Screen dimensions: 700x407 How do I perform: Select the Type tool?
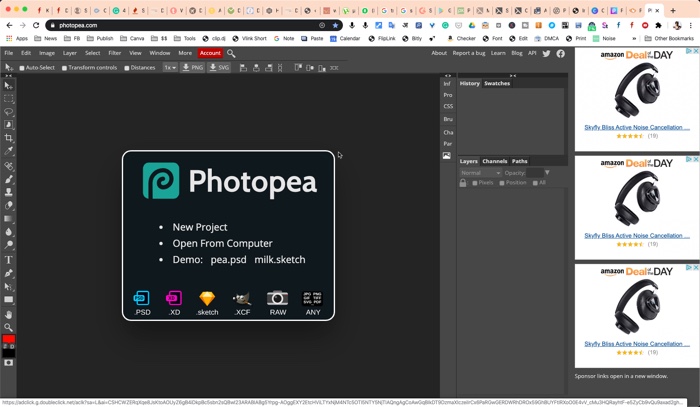(x=8, y=260)
